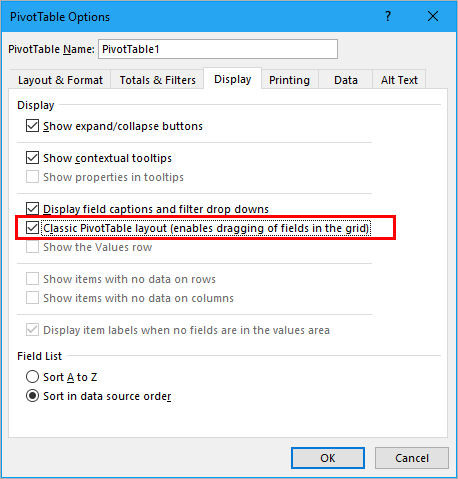Close the PivotTable Options dialog
The width and height of the screenshot is (458, 479).
[x=433, y=16]
